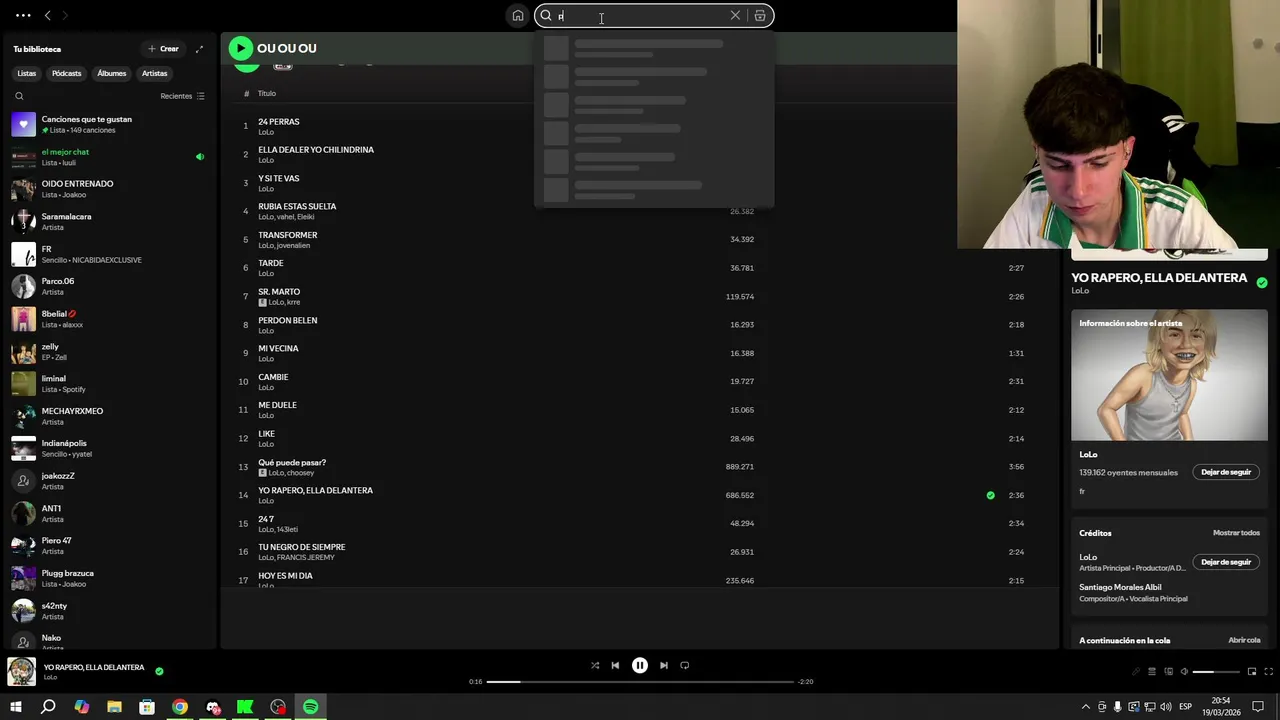Open the miniplayer icon

[1252, 672]
